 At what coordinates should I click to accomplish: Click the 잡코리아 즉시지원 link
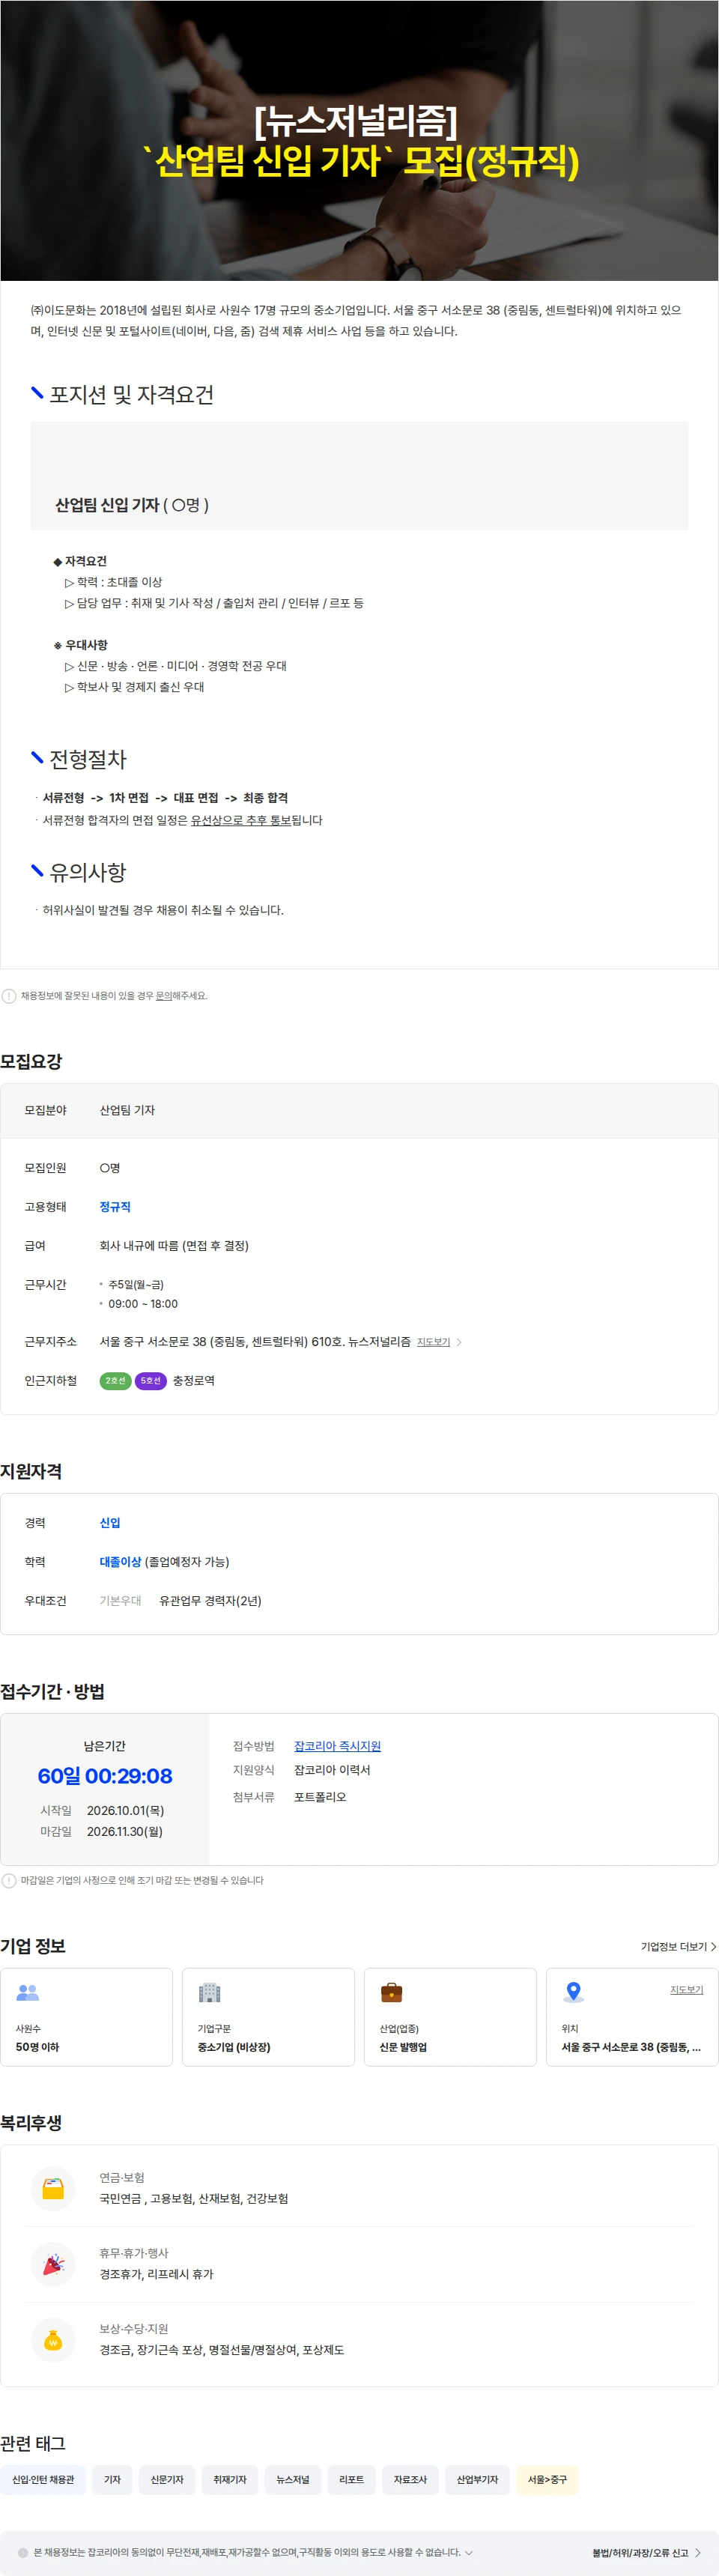coord(337,1745)
